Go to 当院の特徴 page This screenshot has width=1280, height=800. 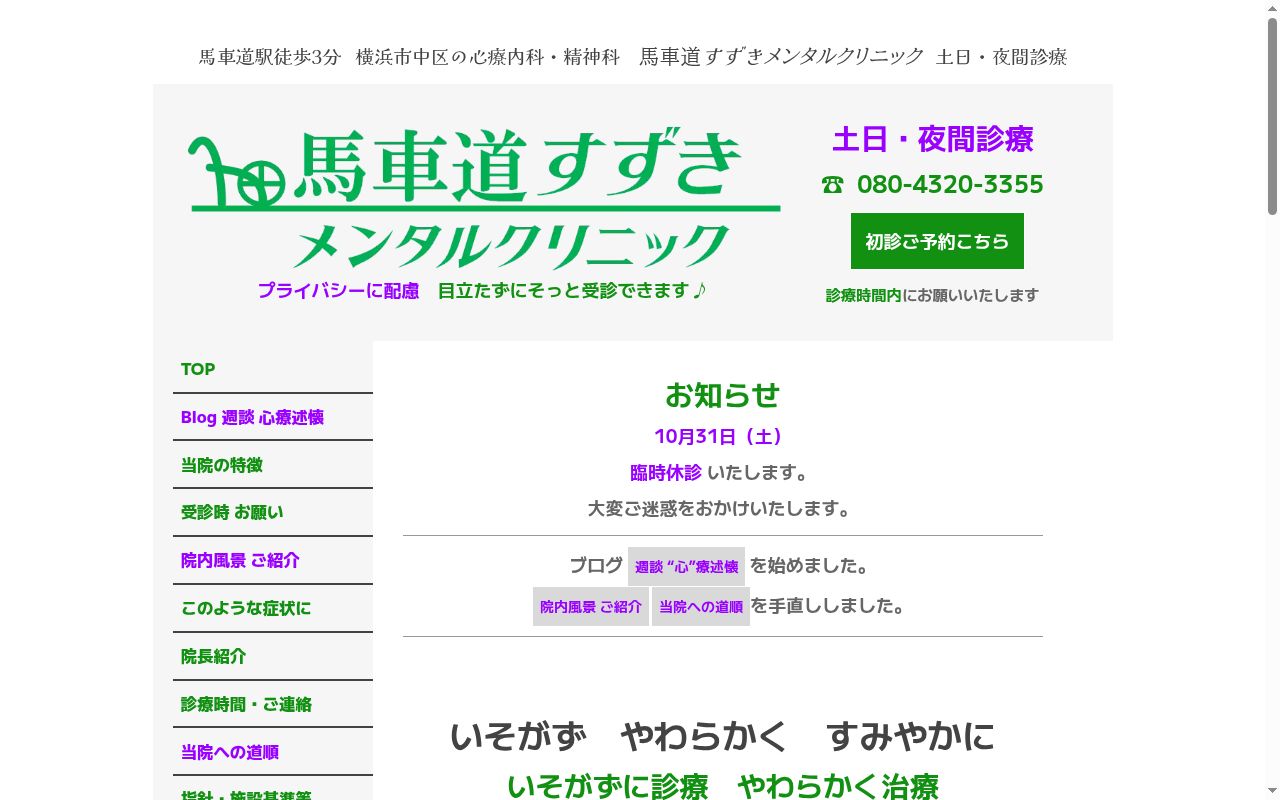tap(272, 465)
